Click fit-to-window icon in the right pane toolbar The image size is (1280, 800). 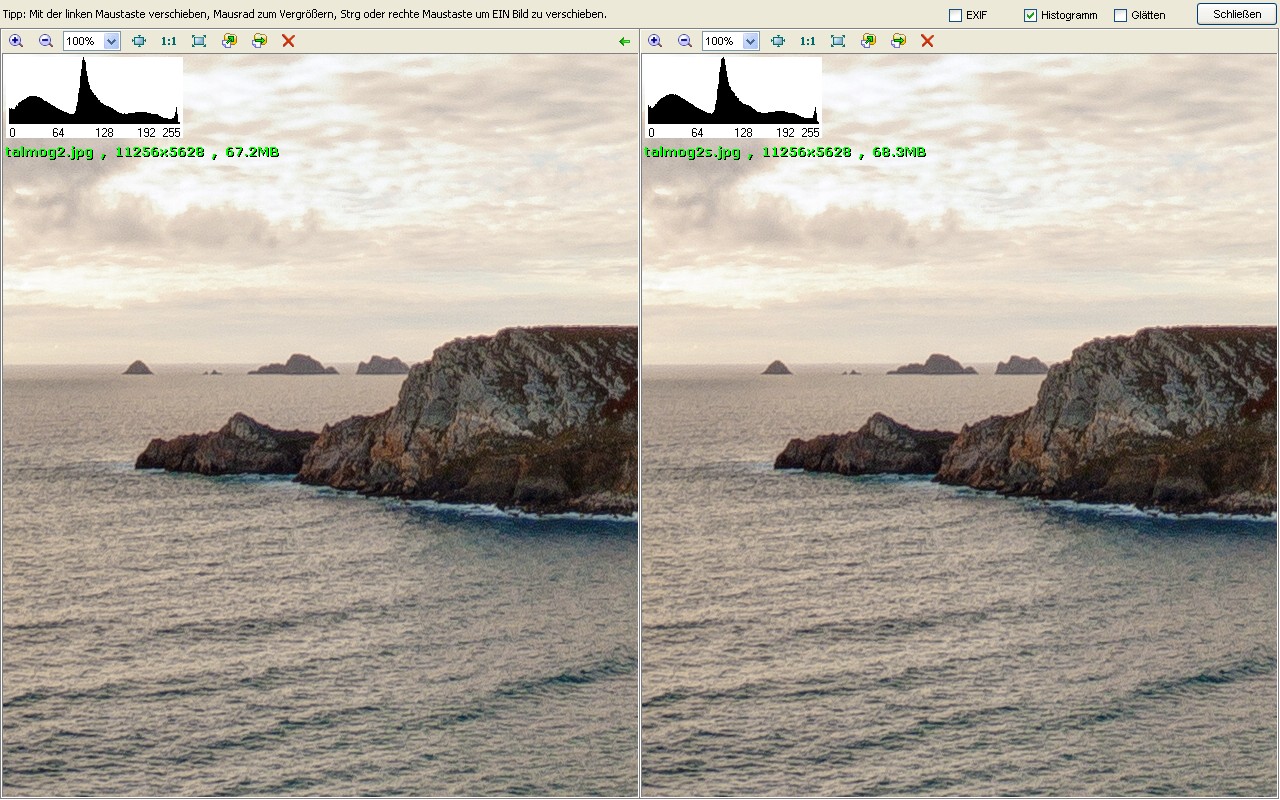[838, 41]
